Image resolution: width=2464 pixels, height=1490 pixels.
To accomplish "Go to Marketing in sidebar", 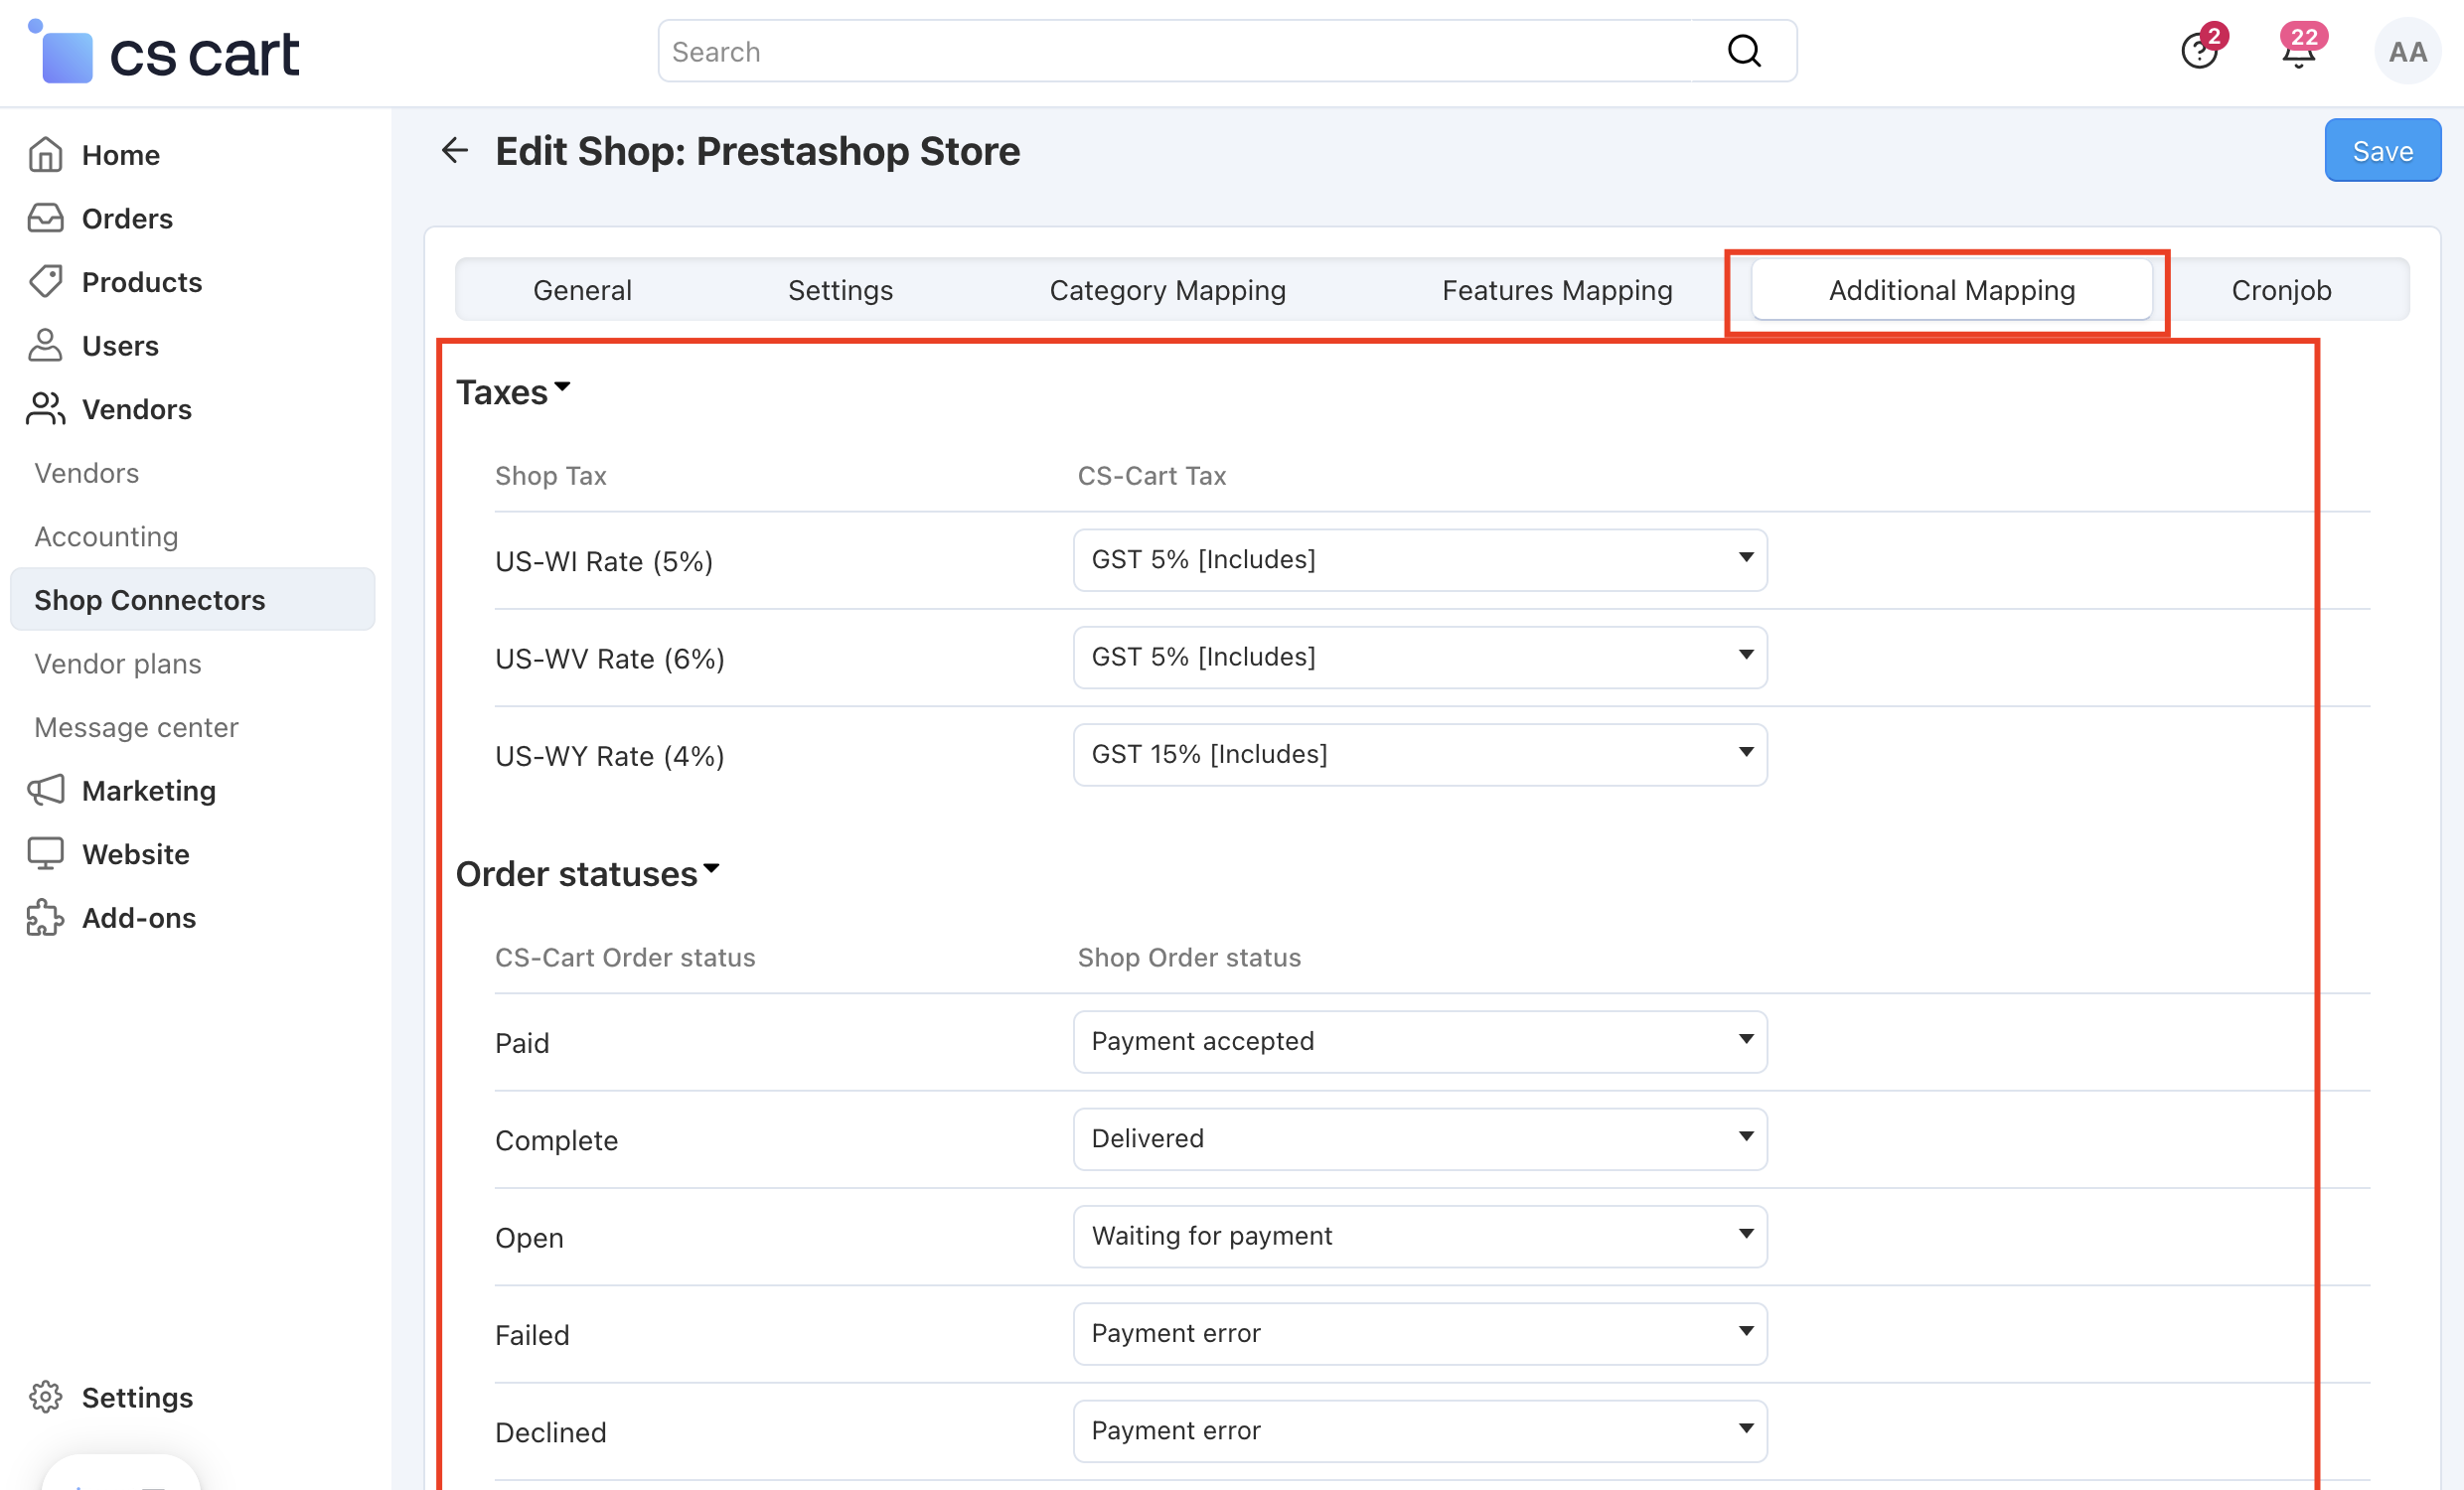I will point(149,790).
